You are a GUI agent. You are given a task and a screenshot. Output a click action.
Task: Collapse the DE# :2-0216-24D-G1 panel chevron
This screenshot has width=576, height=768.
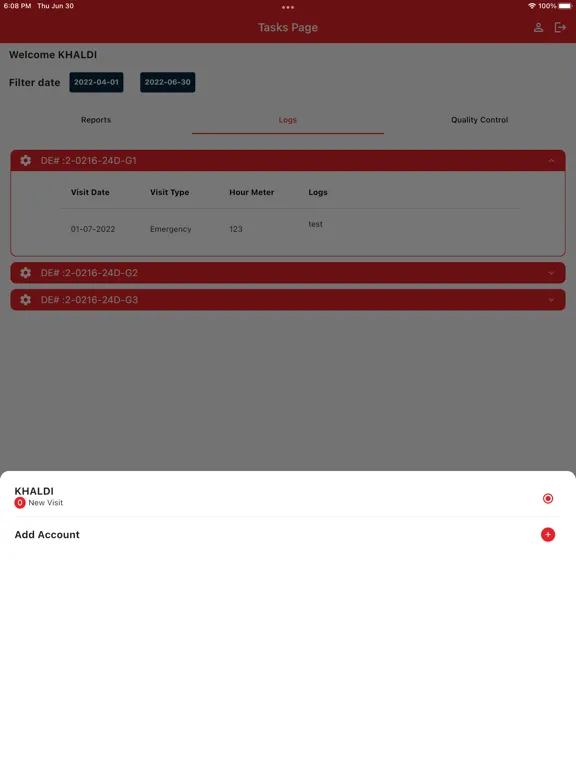coord(552,160)
